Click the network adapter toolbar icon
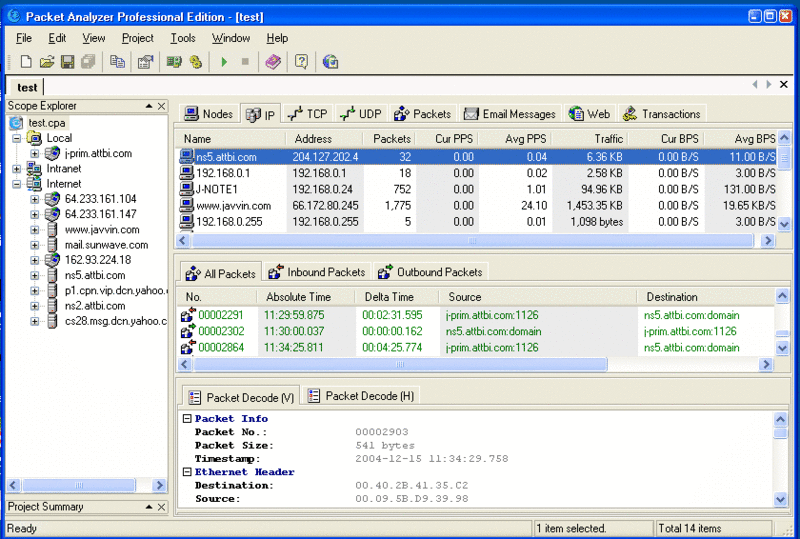800x539 pixels. (x=174, y=62)
